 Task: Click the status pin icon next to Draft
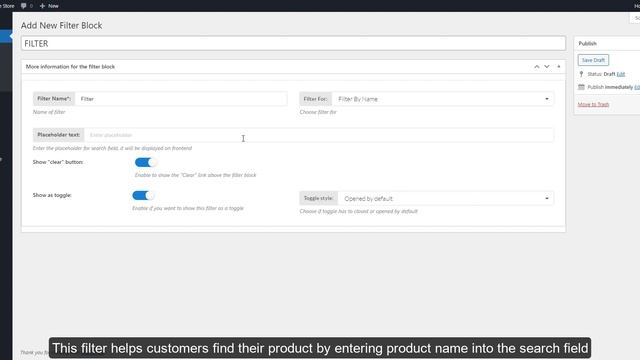click(582, 74)
